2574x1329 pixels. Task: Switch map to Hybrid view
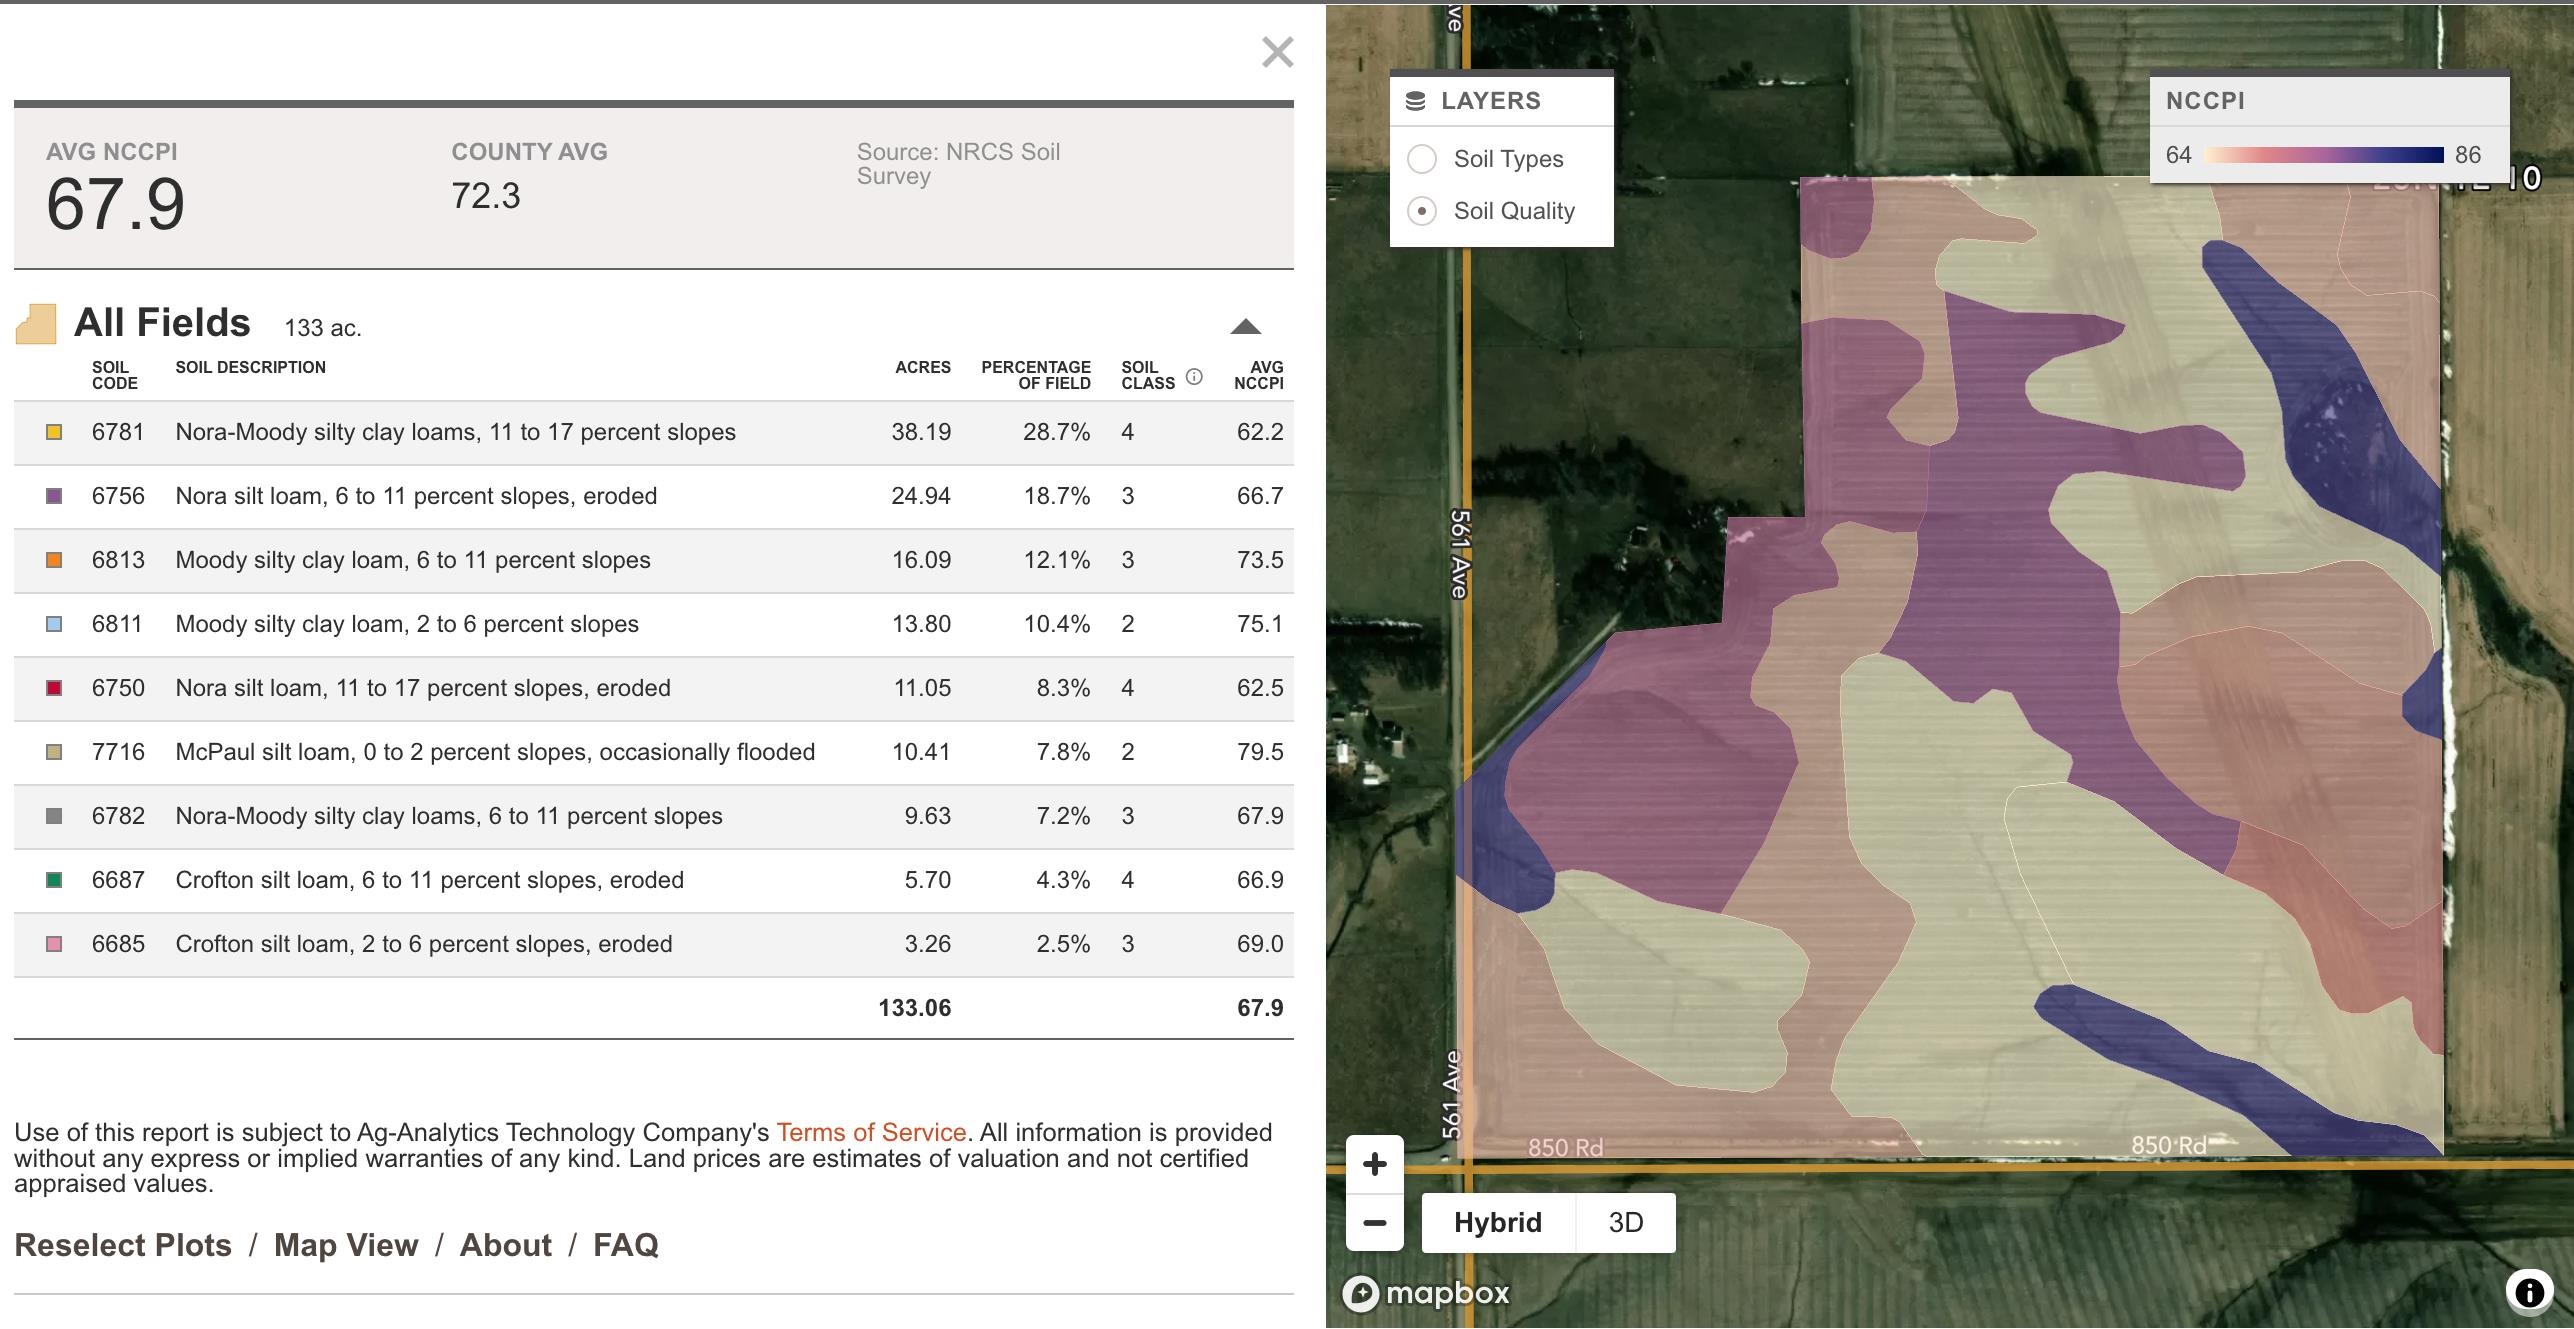(1497, 1222)
